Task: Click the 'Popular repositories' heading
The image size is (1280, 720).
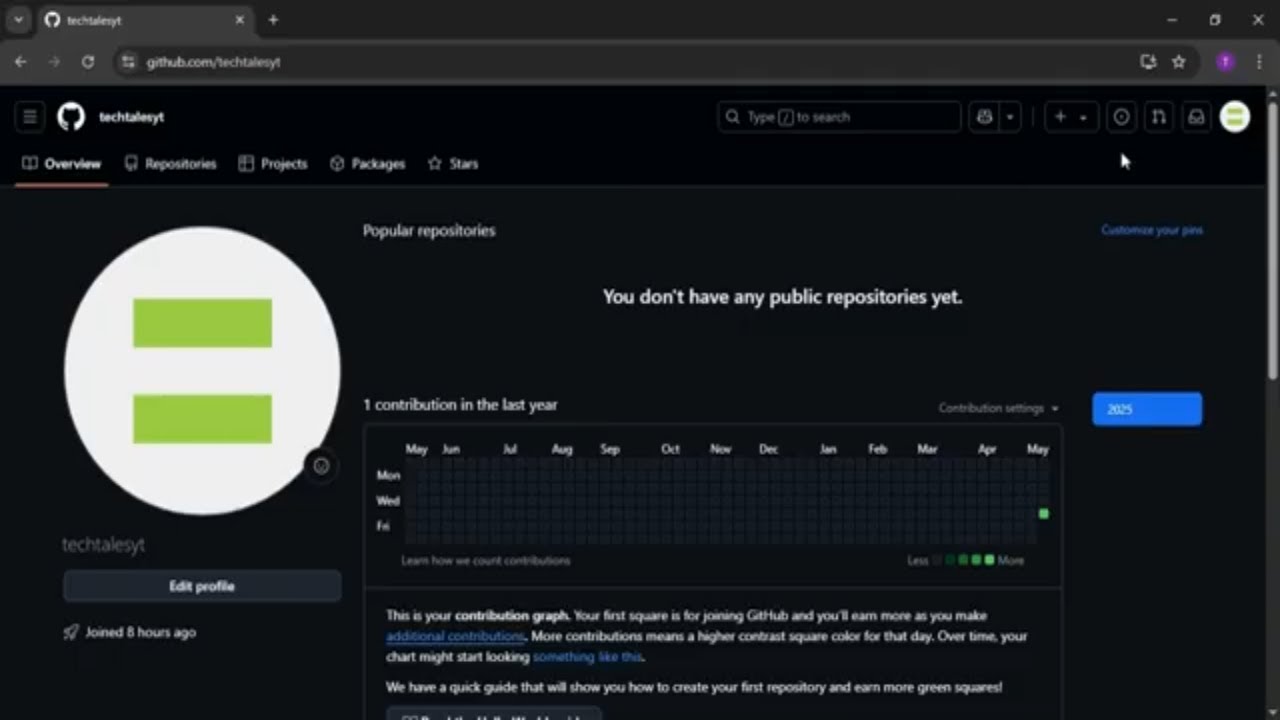Action: [429, 231]
